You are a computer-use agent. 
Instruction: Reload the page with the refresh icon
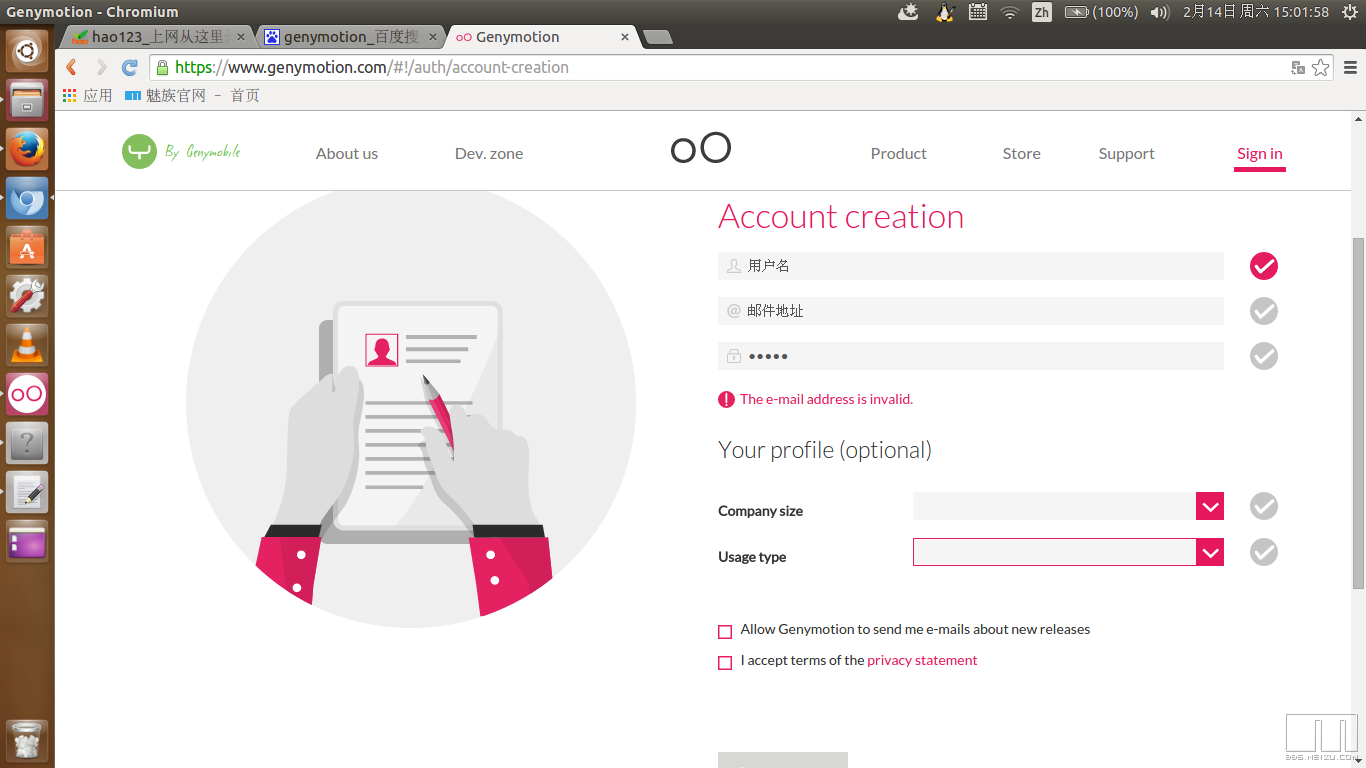(129, 68)
